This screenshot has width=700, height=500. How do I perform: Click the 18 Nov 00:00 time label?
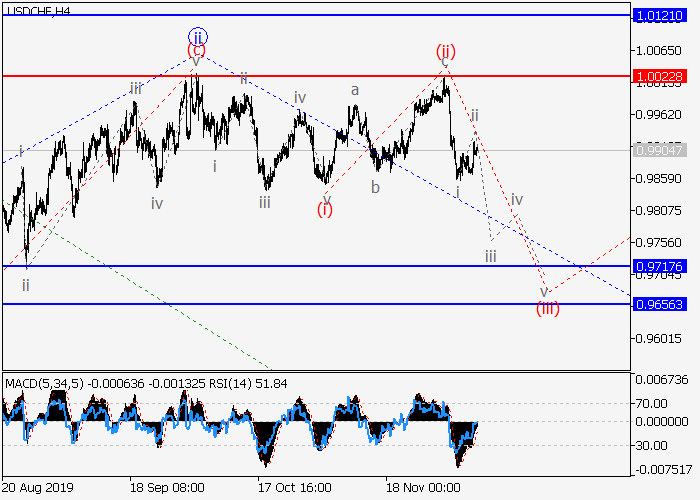point(424,488)
